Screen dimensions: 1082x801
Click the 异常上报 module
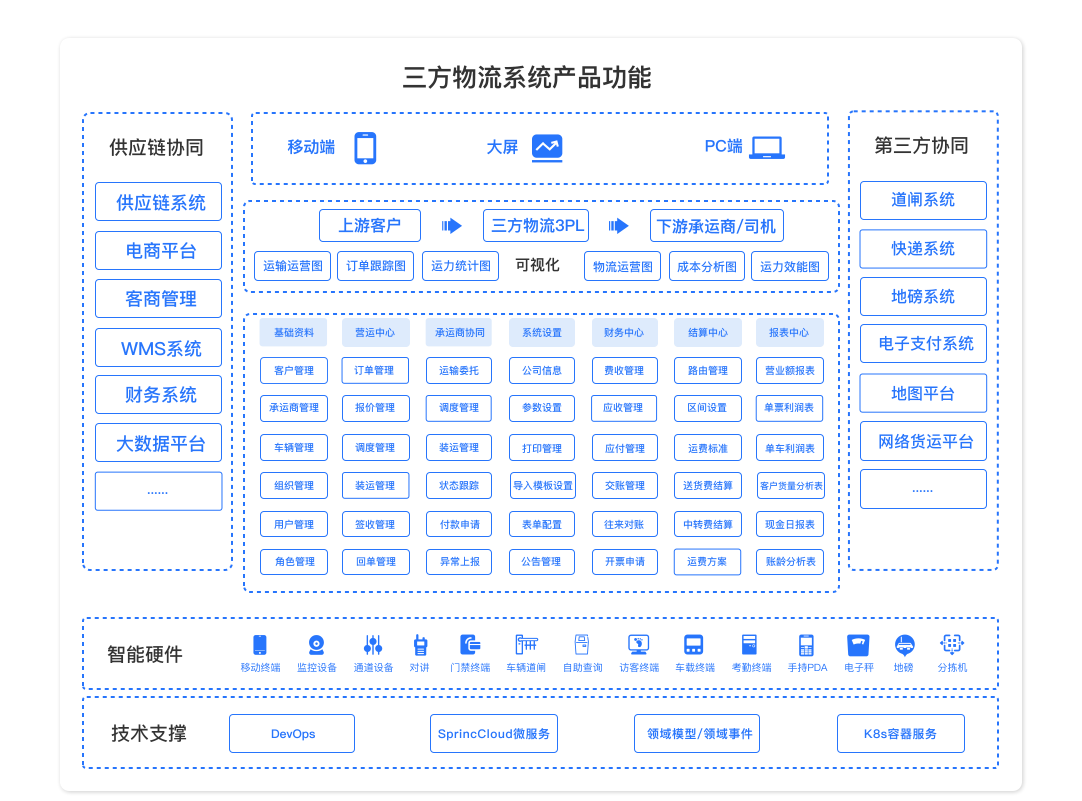click(459, 562)
